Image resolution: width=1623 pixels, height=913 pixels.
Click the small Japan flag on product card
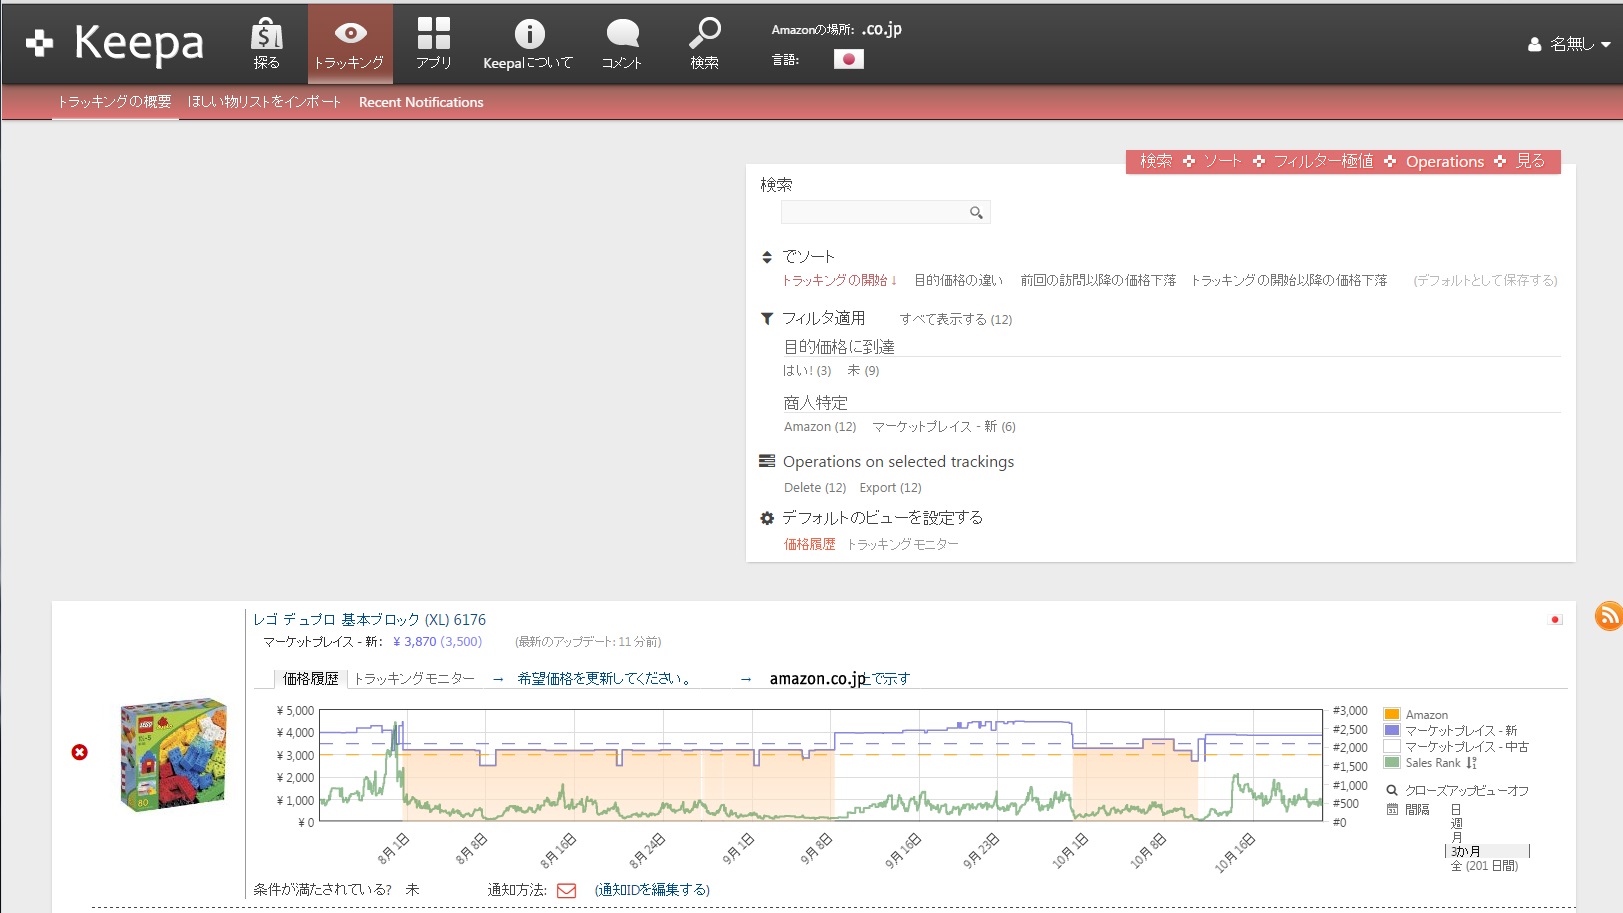tap(1555, 620)
